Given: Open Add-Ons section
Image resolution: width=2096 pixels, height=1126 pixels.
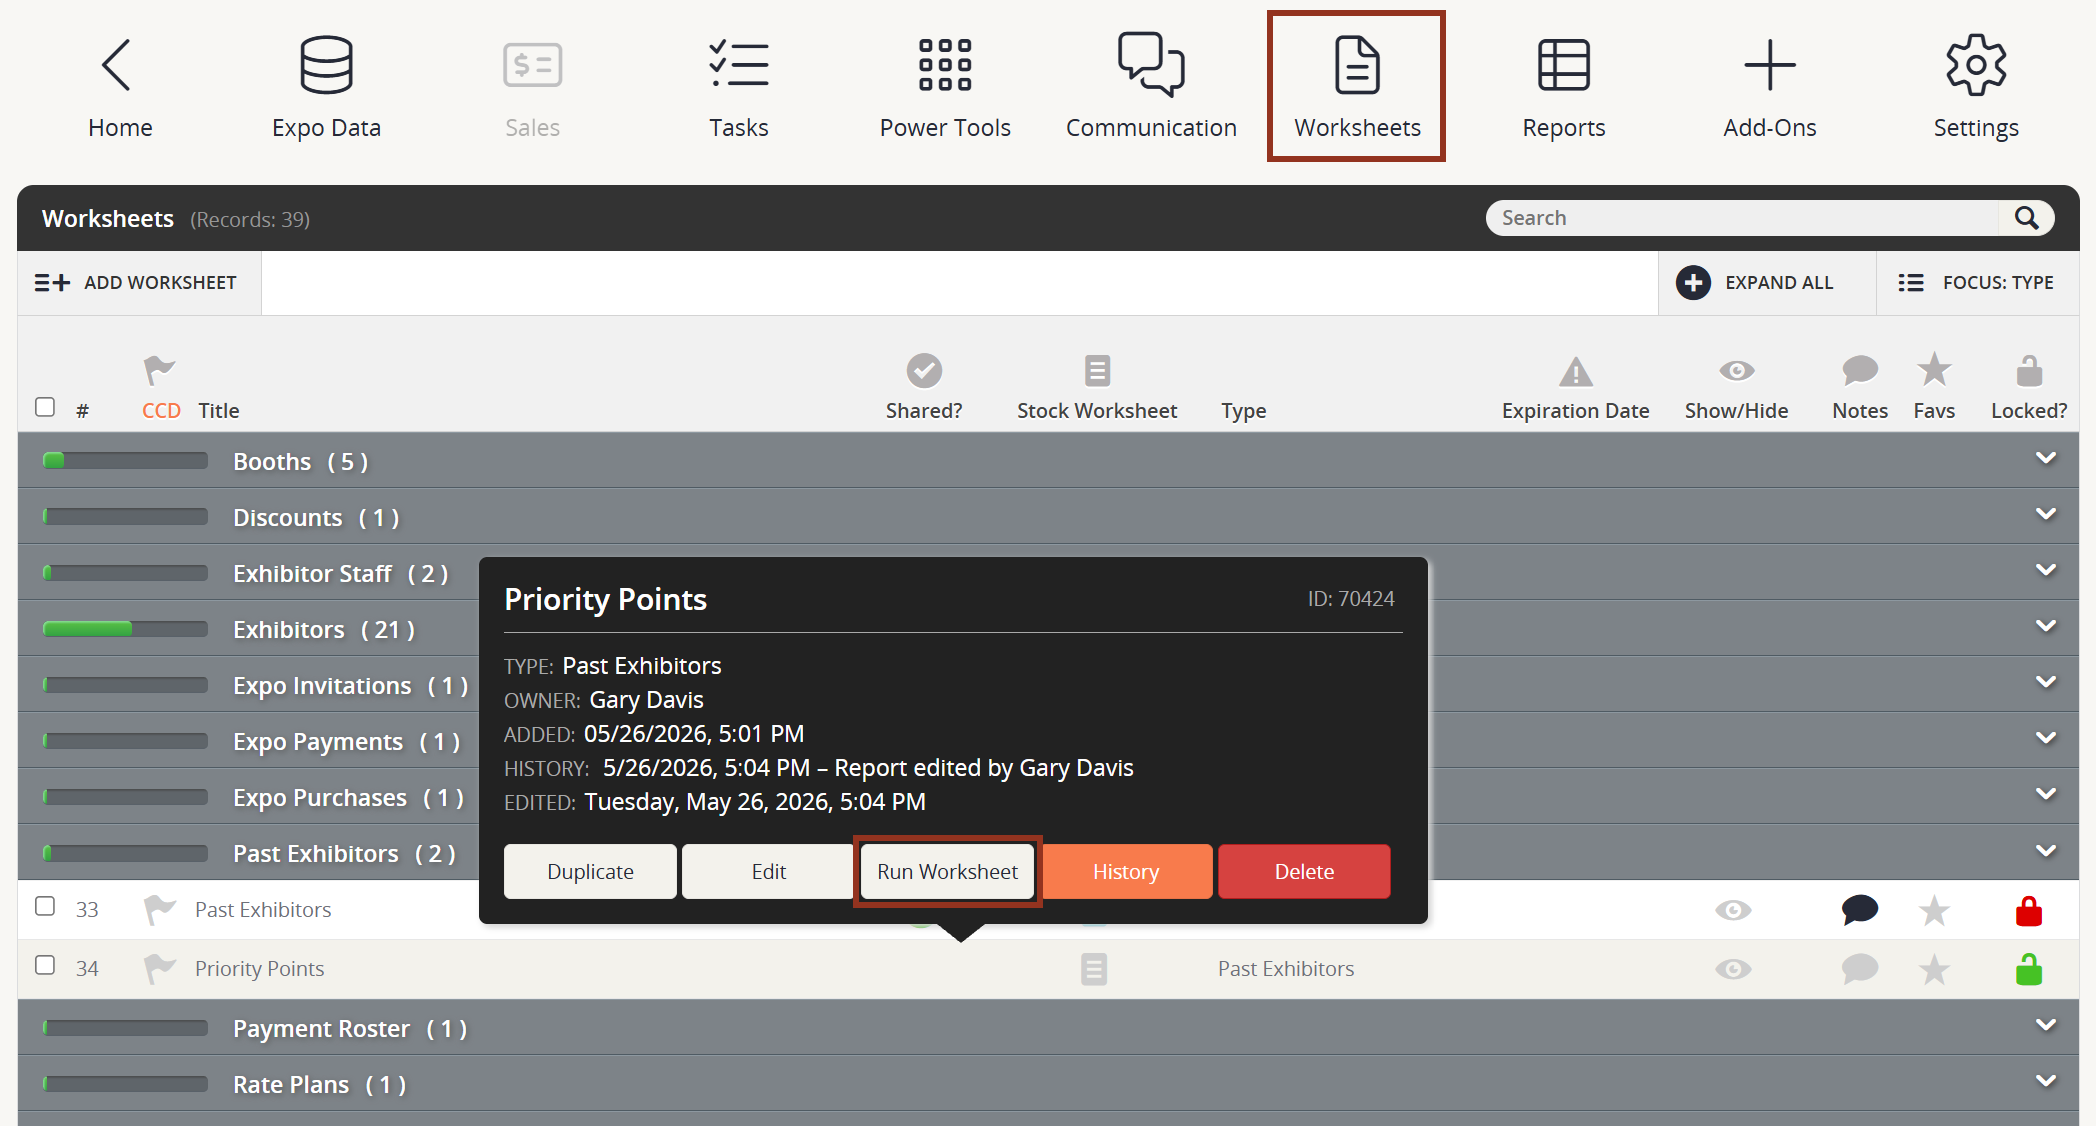Looking at the screenshot, I should point(1769,88).
